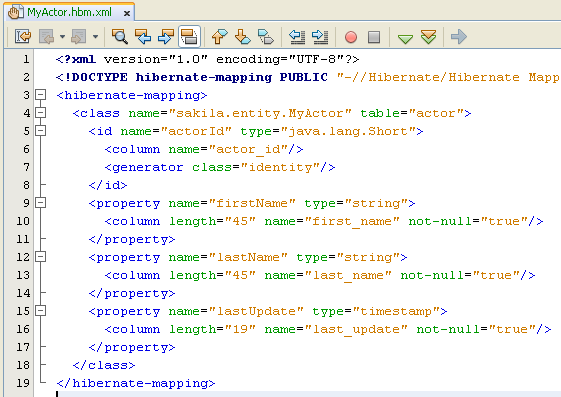Image resolution: width=561 pixels, height=397 pixels.
Task: Click the "firstName" property name value
Action: (252, 203)
